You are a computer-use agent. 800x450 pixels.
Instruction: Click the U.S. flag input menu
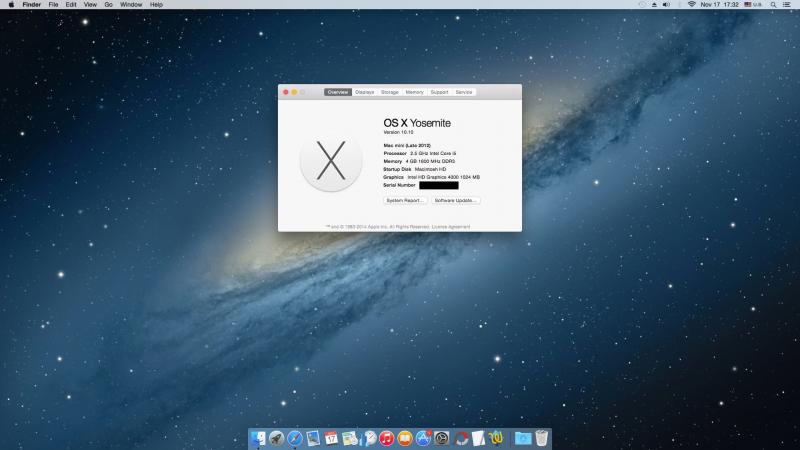[753, 5]
